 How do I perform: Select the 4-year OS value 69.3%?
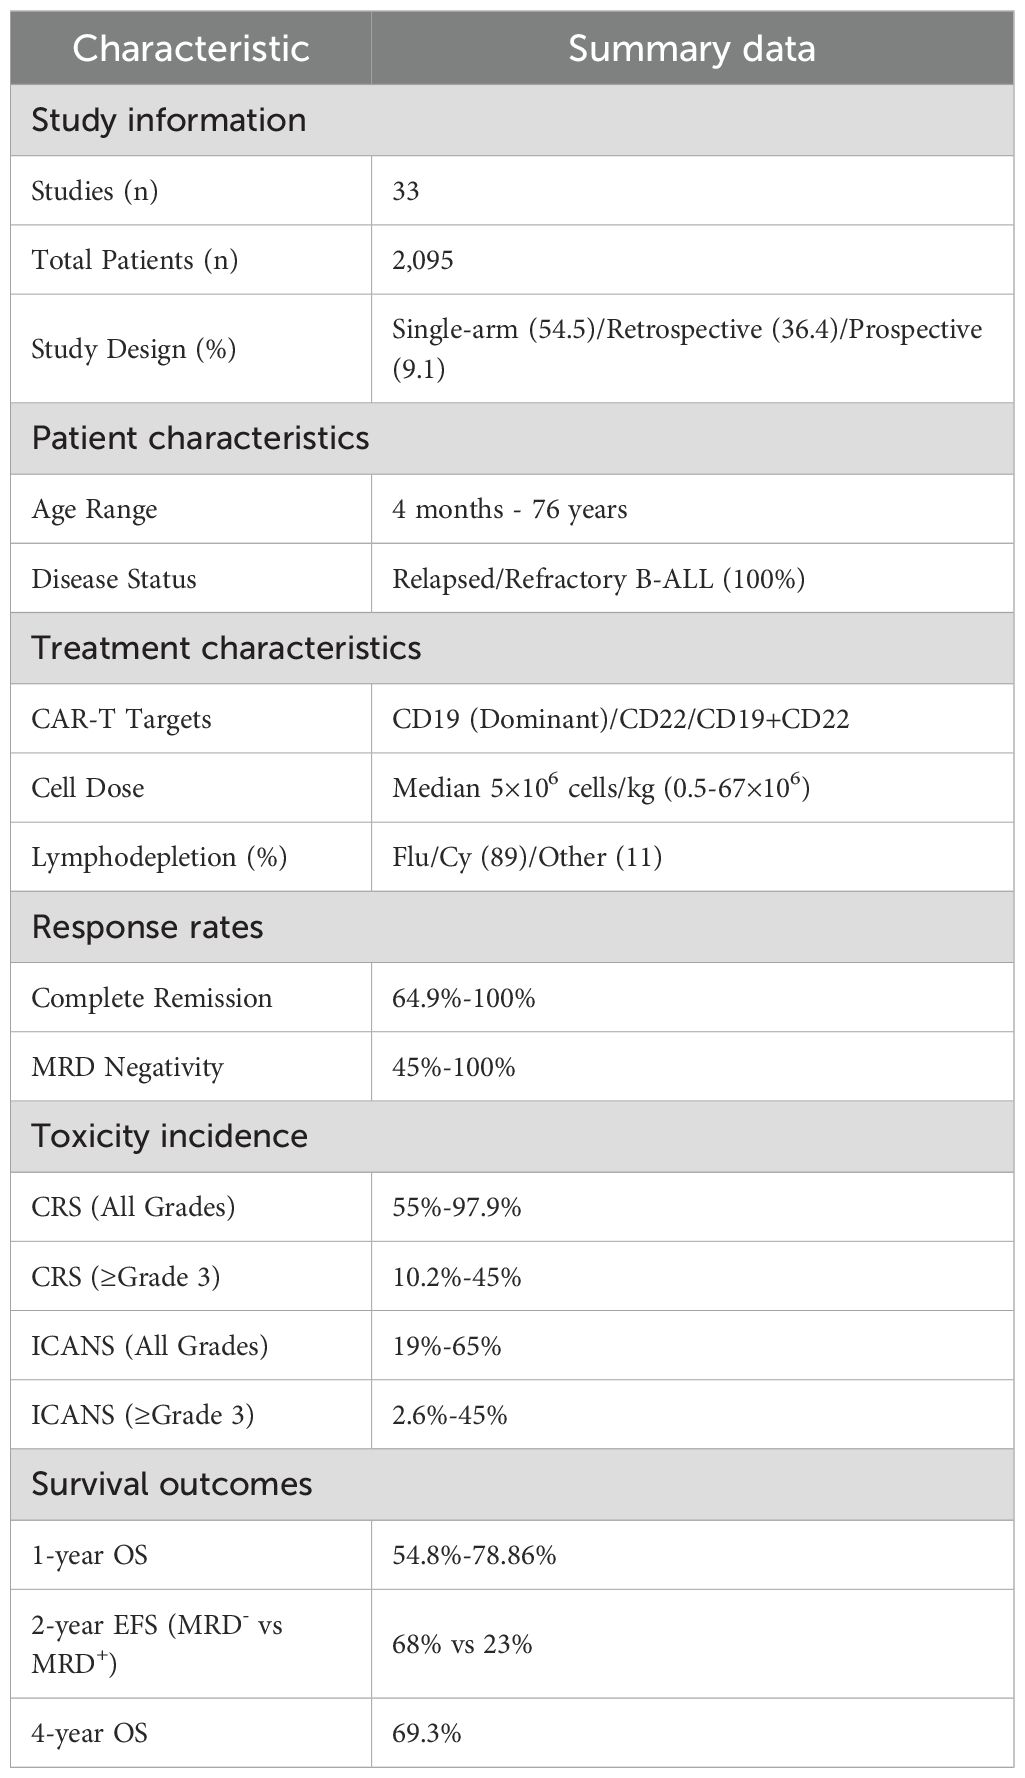coord(427,1733)
